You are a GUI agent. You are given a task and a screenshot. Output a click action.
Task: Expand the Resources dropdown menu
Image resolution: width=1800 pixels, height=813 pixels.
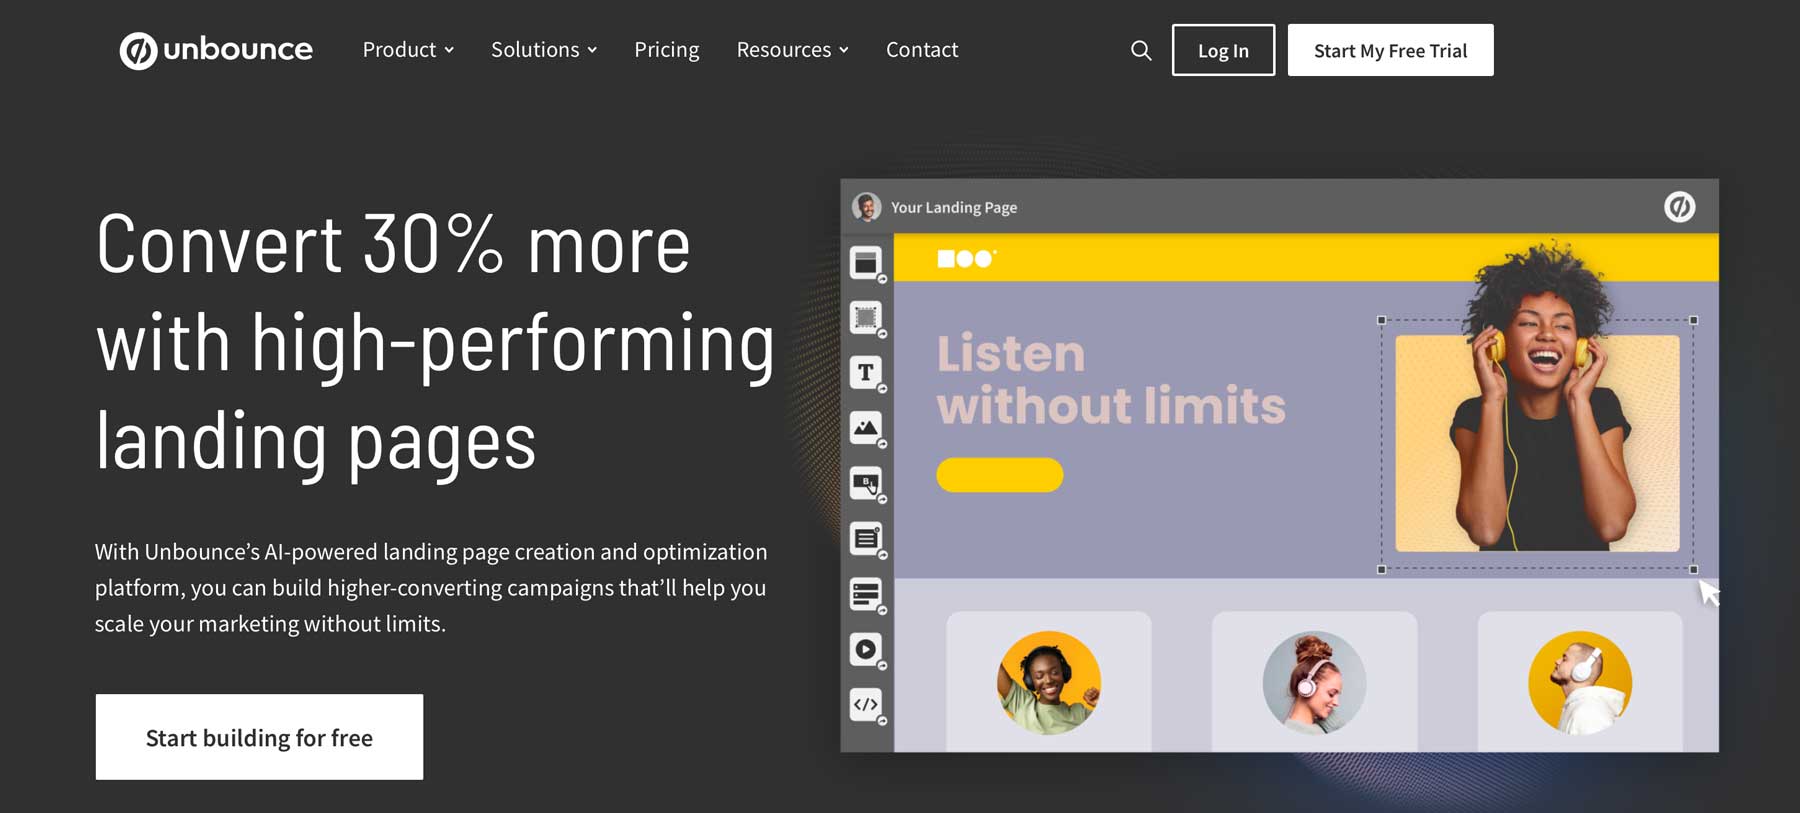click(x=792, y=50)
